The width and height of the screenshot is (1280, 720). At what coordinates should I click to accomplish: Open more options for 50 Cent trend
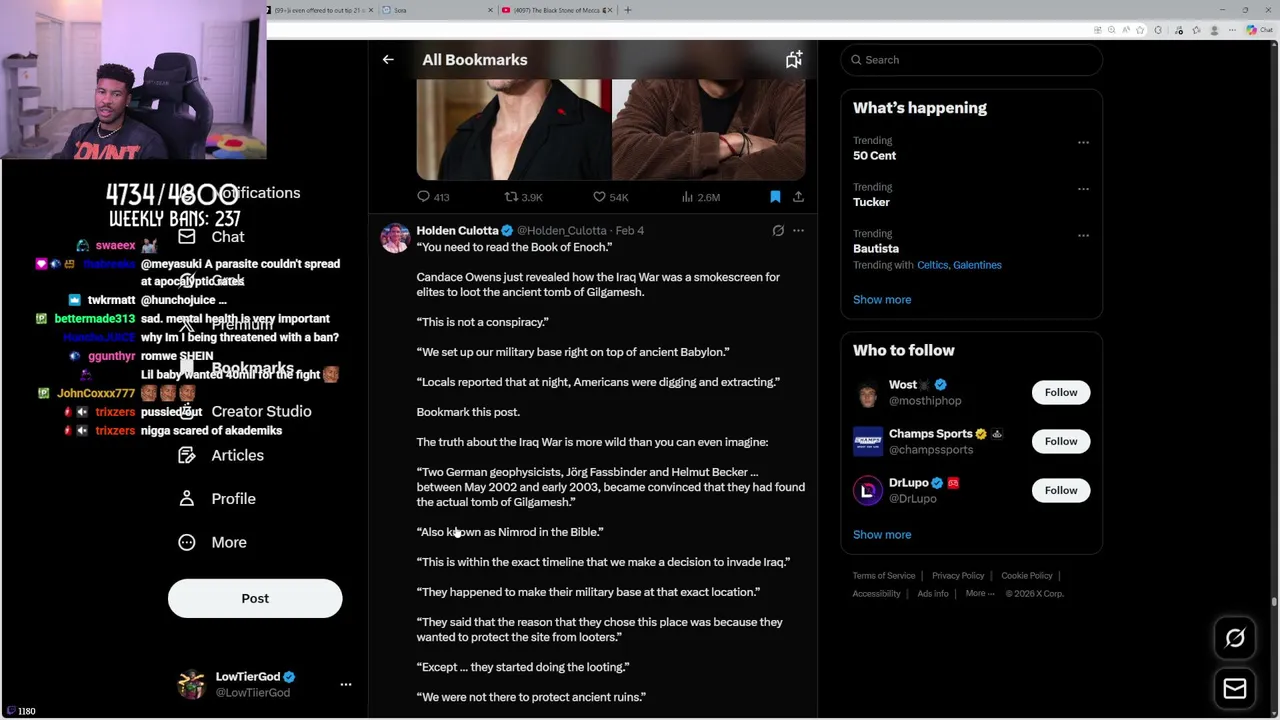1083,142
